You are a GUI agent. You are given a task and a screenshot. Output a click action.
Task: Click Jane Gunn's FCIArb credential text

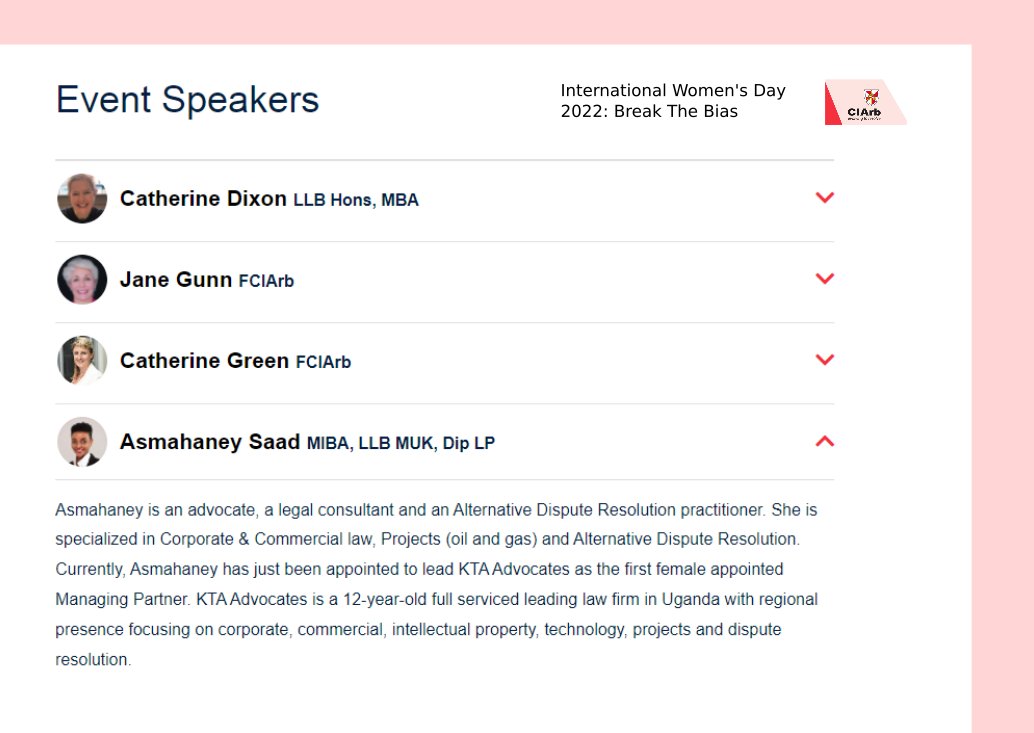[266, 281]
